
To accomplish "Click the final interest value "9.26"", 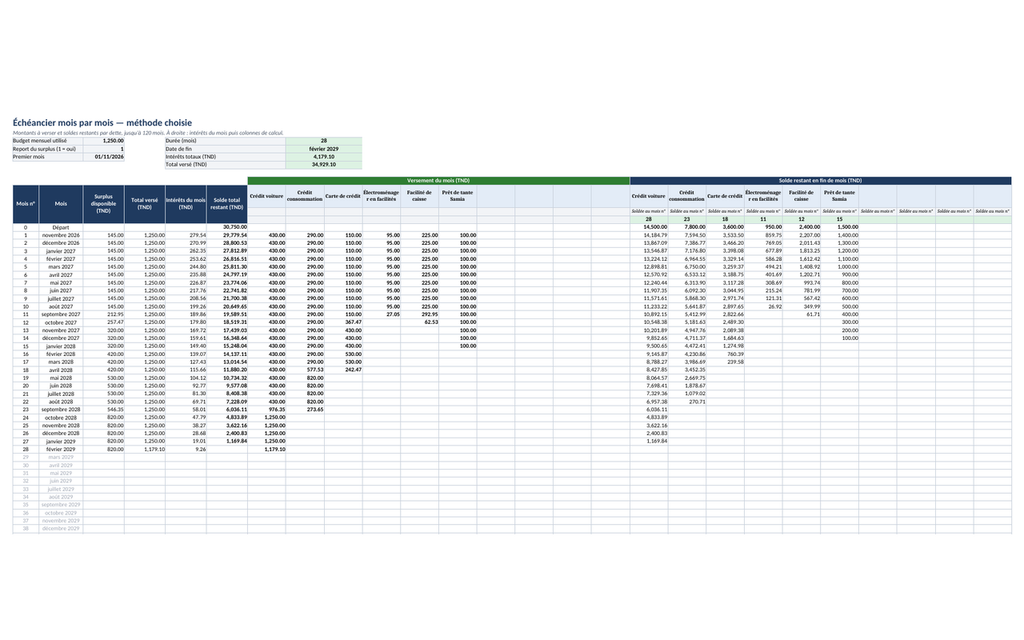I will 200,449.
